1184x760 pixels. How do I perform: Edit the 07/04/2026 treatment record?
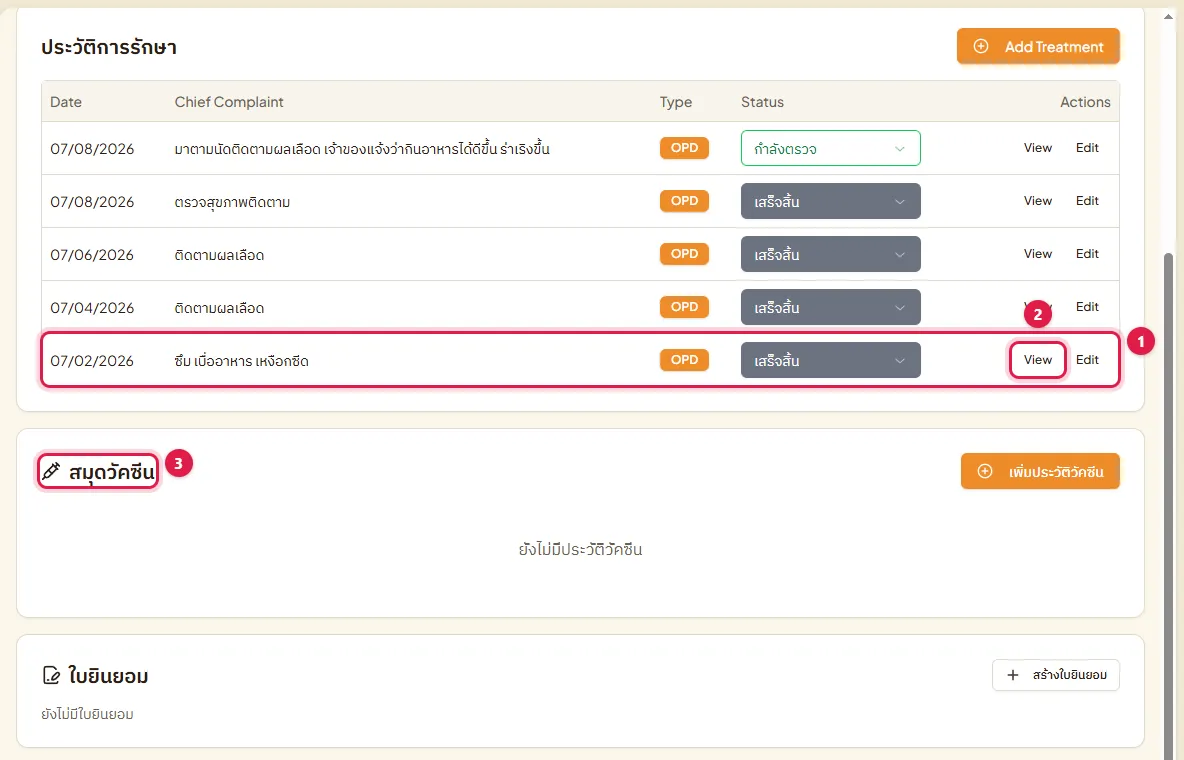click(x=1087, y=307)
